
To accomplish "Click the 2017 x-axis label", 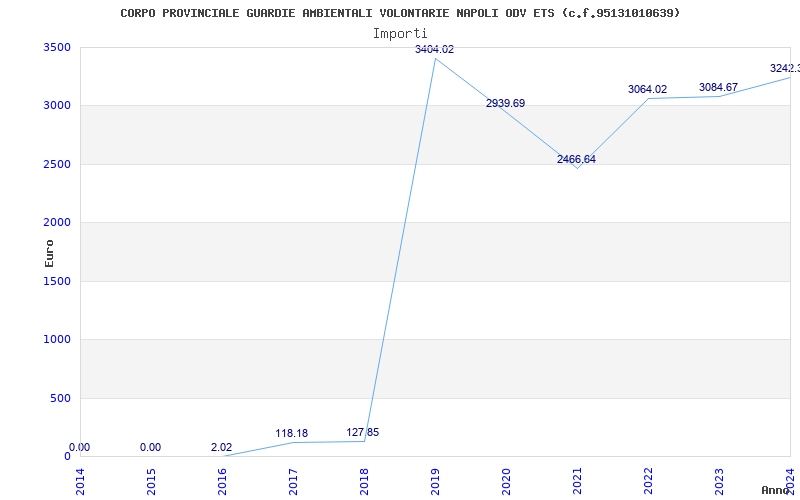I will pyautogui.click(x=293, y=481).
